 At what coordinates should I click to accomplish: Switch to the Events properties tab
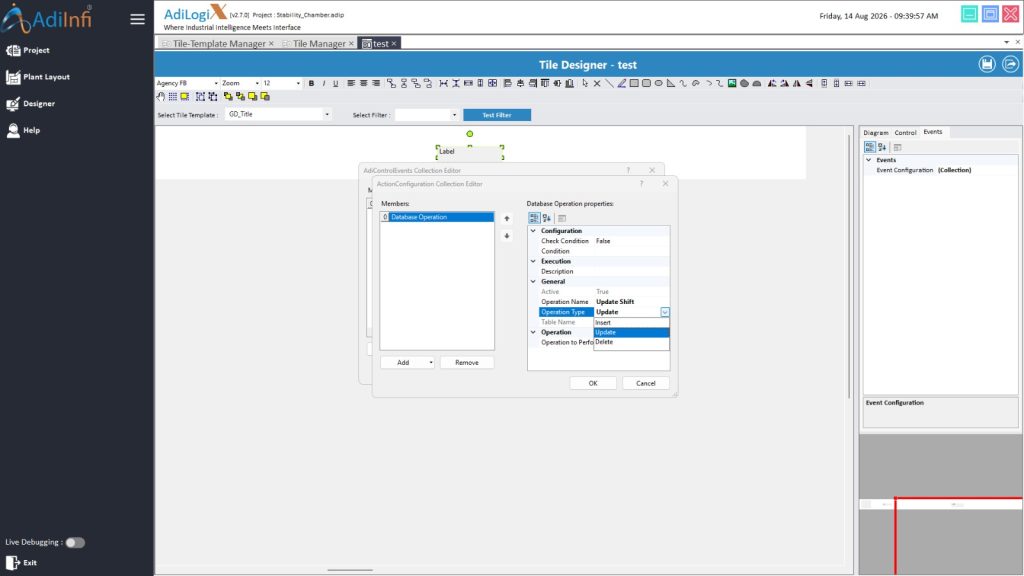point(933,132)
